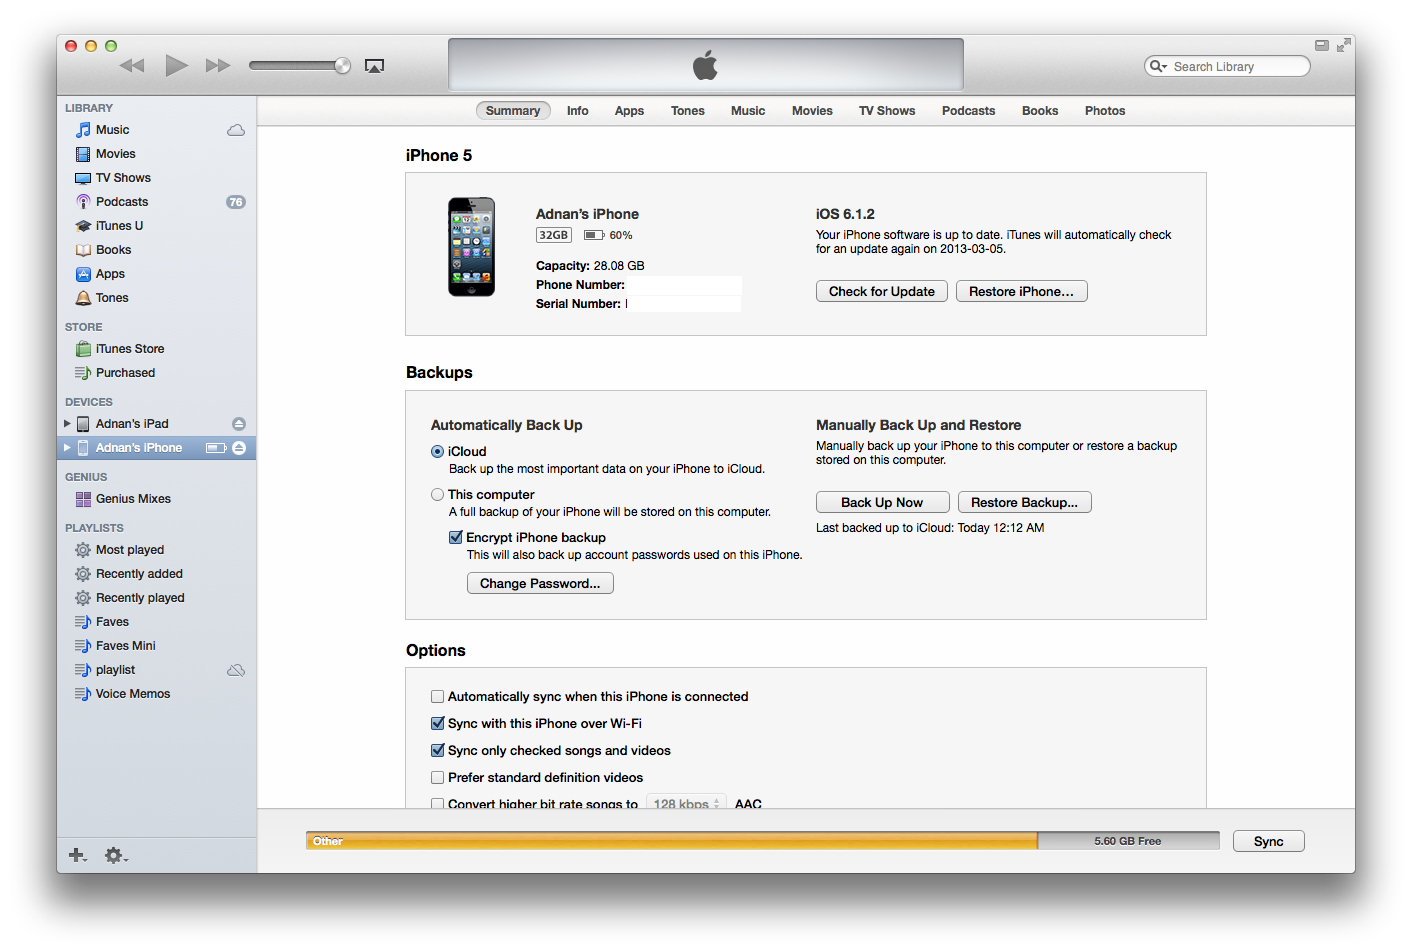Image resolution: width=1412 pixels, height=952 pixels.
Task: Switch to the mini player icon
Action: coord(1322,45)
